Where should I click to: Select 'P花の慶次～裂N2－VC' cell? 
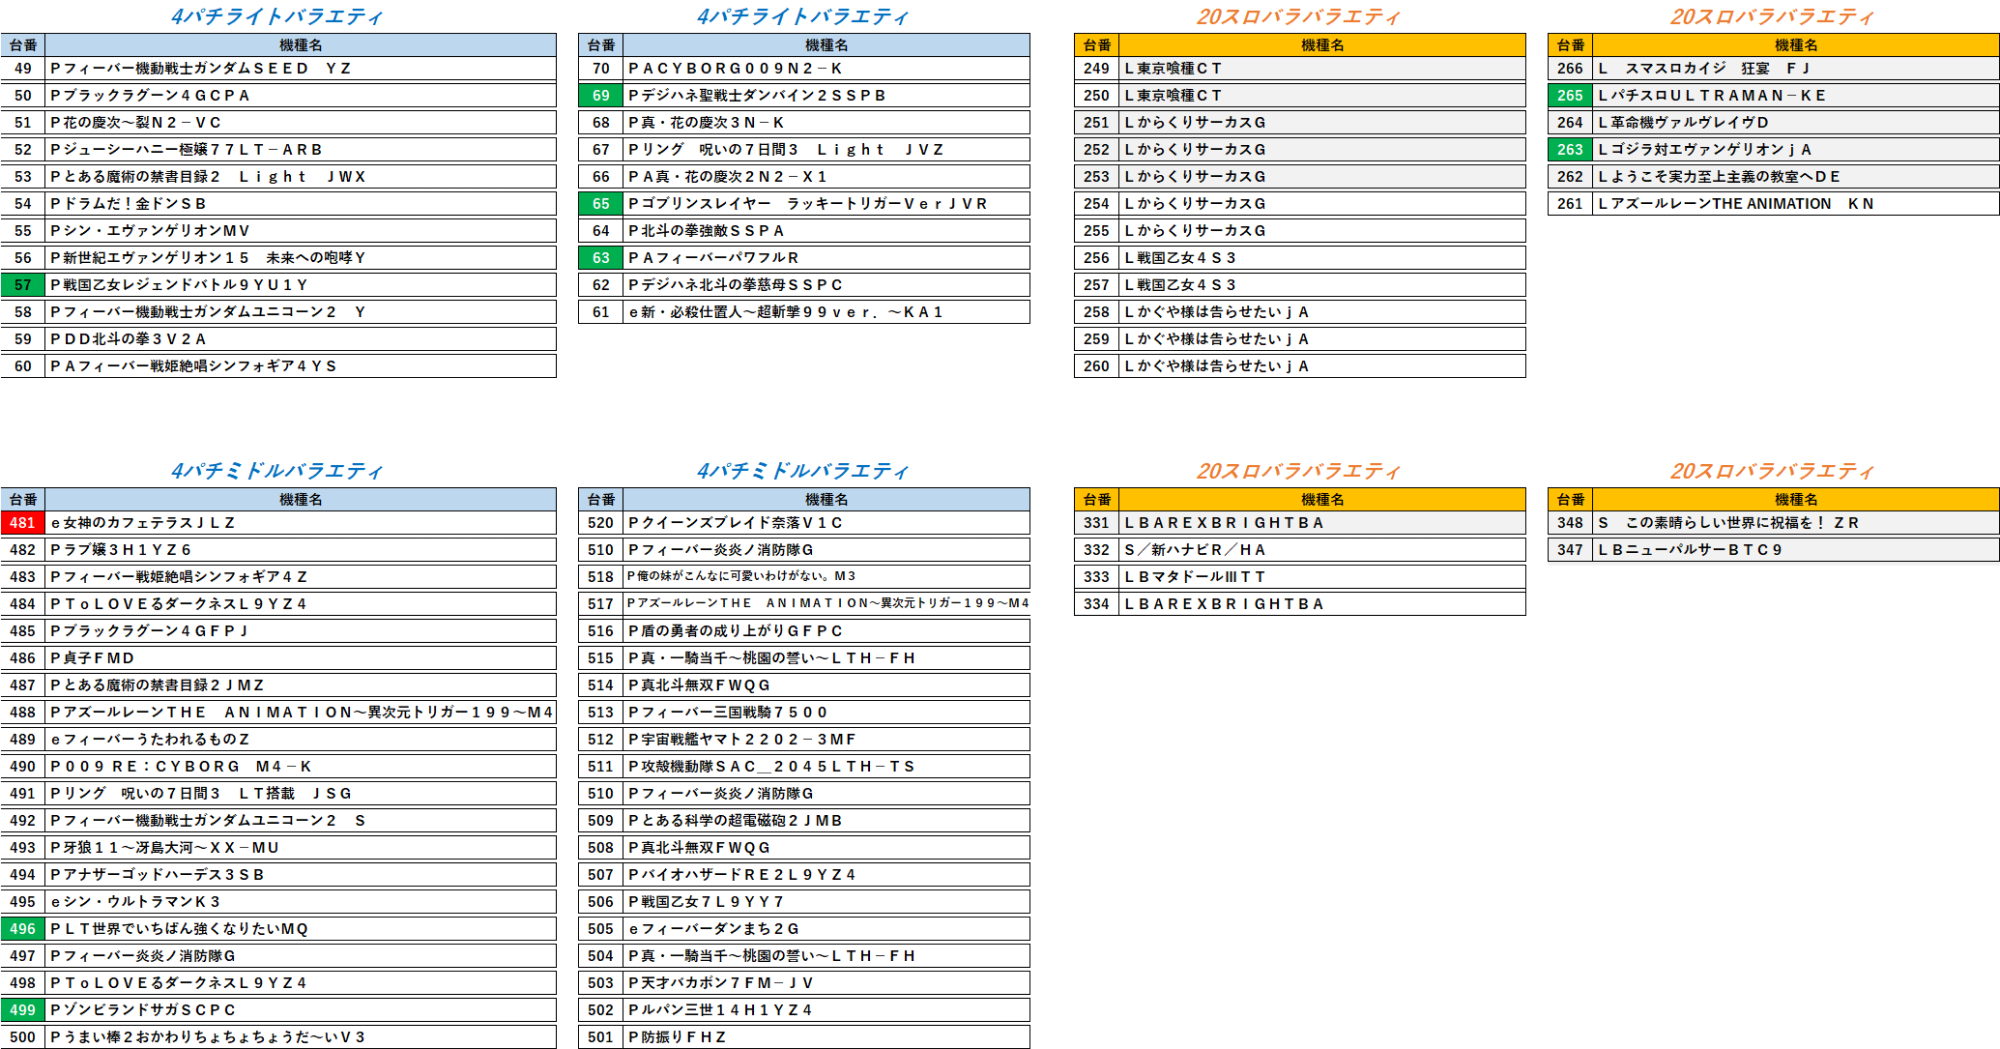pyautogui.click(x=301, y=123)
